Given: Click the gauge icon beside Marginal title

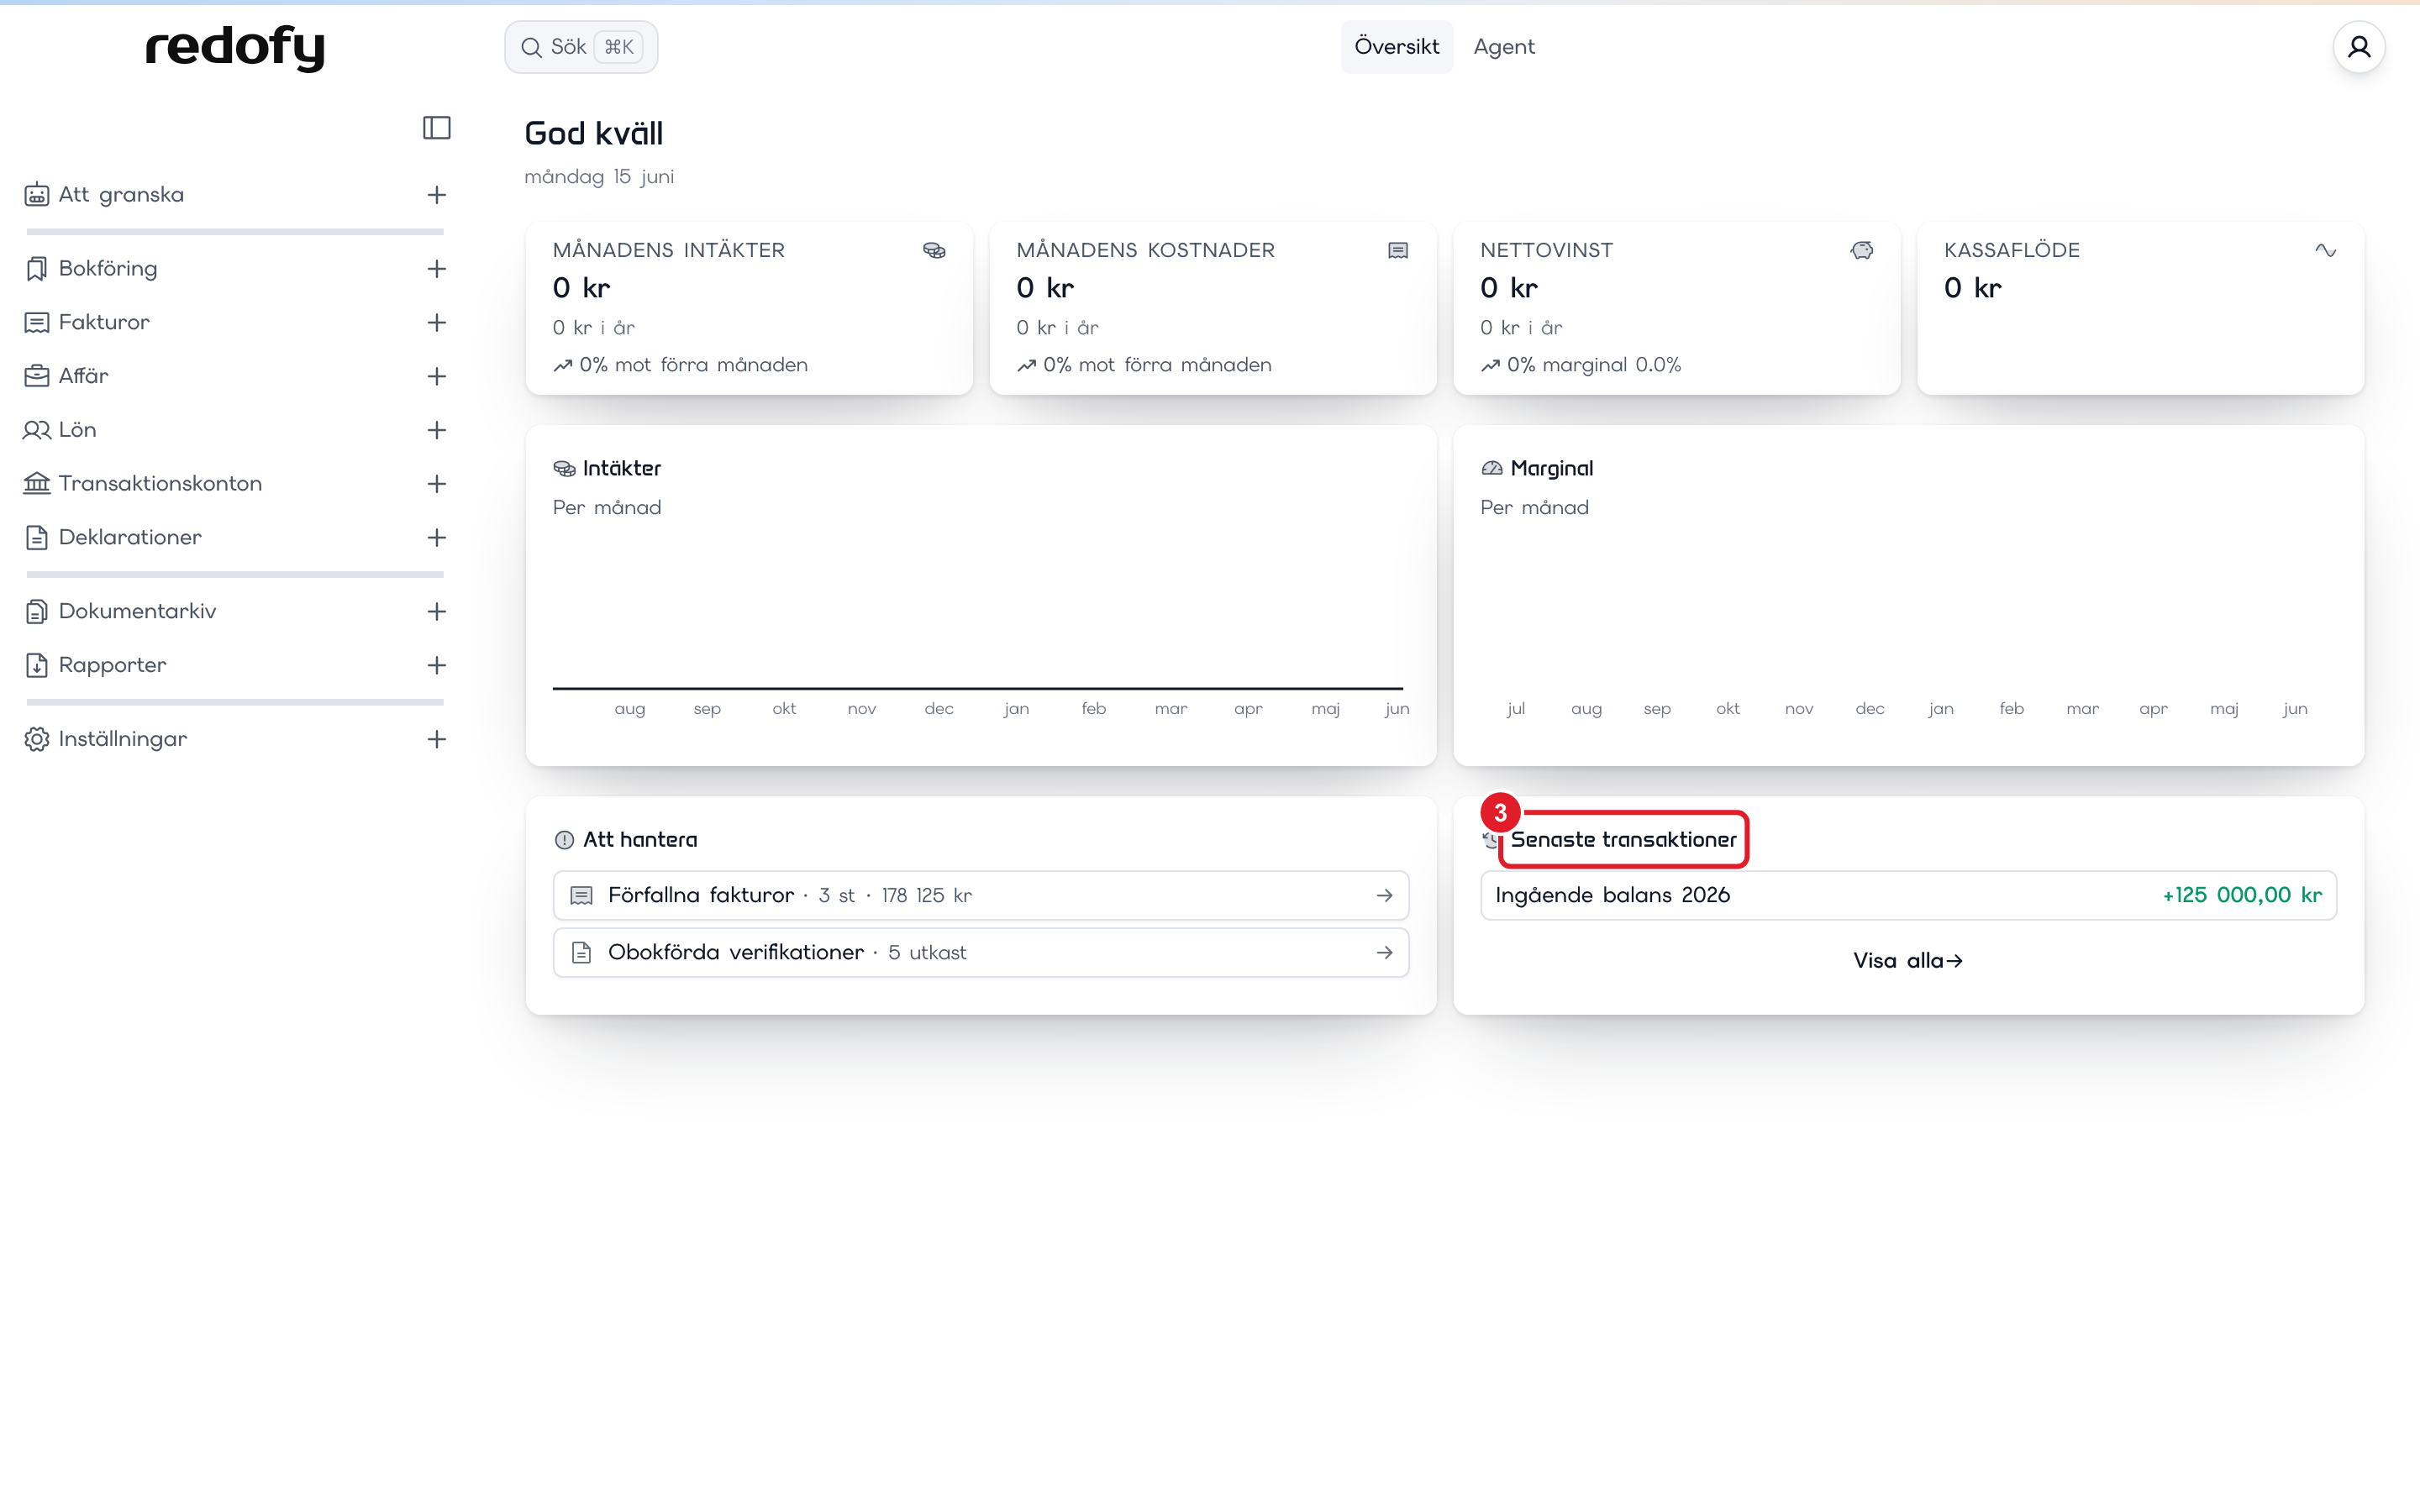Looking at the screenshot, I should (1492, 468).
